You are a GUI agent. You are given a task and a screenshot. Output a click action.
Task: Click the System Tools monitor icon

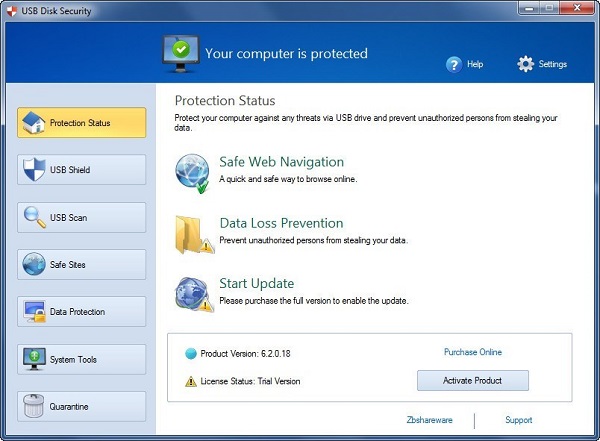click(x=34, y=359)
